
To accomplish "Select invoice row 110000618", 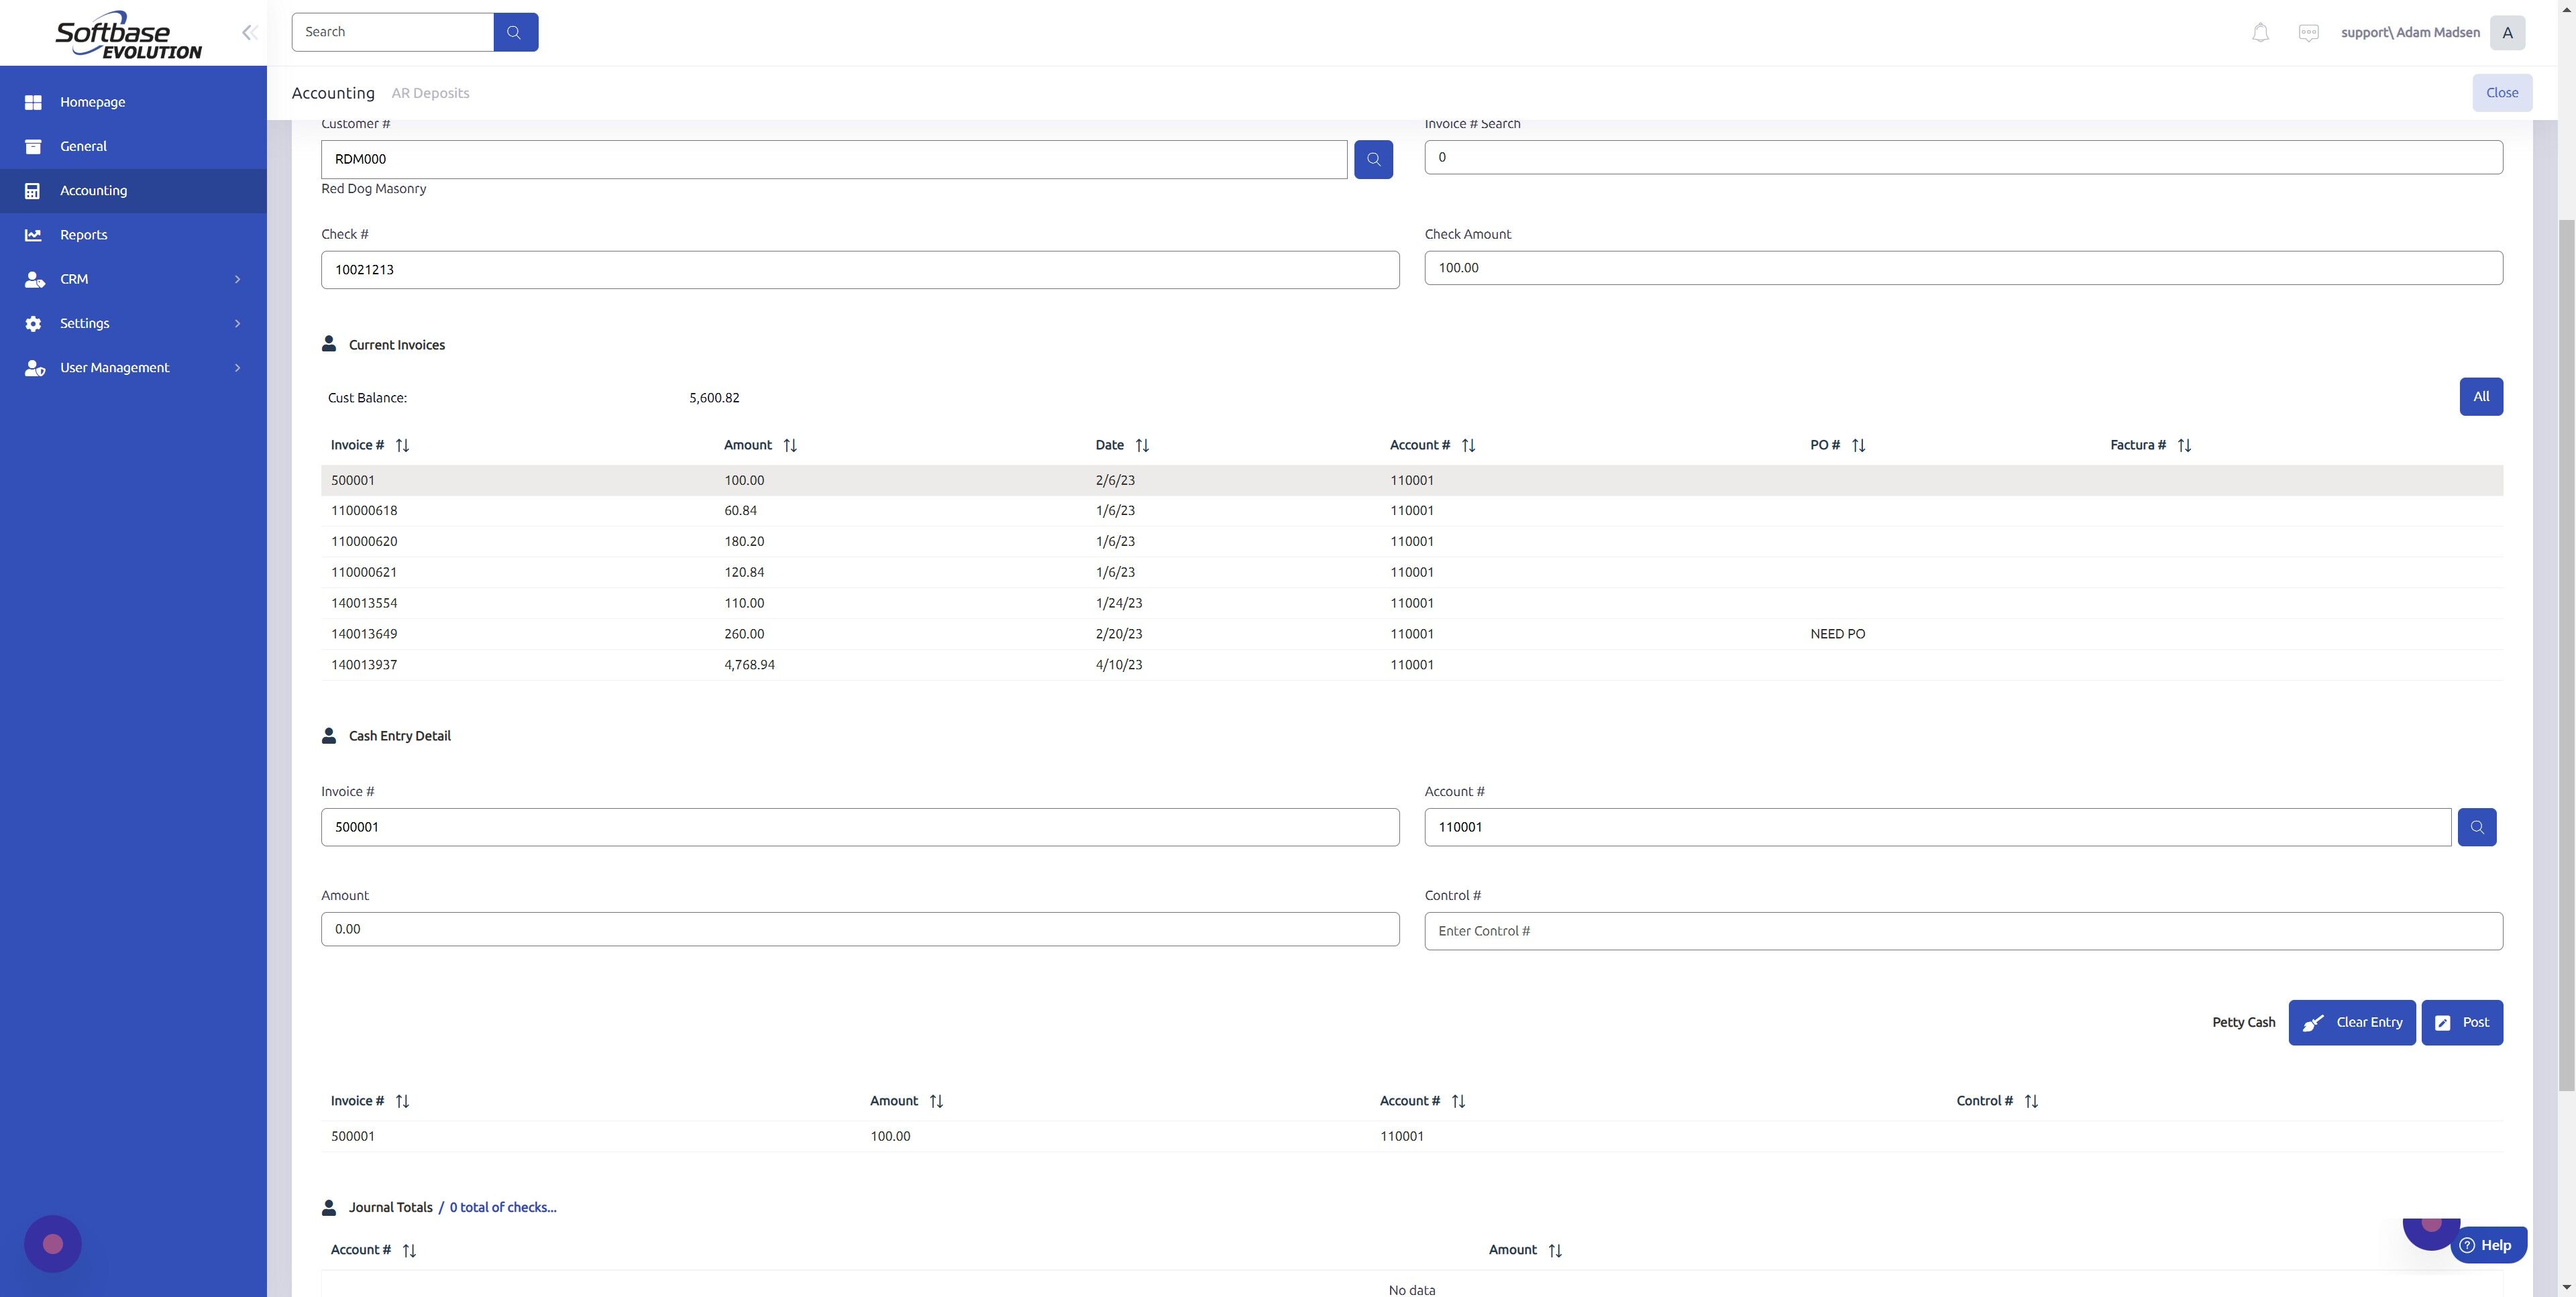I will click(x=1412, y=511).
